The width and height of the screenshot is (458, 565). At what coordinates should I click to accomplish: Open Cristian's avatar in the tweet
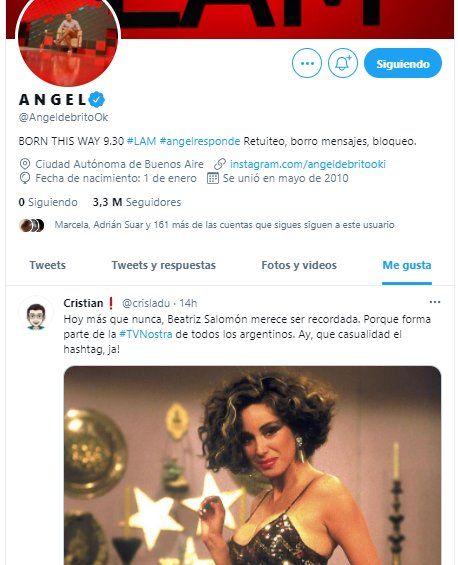[x=36, y=316]
